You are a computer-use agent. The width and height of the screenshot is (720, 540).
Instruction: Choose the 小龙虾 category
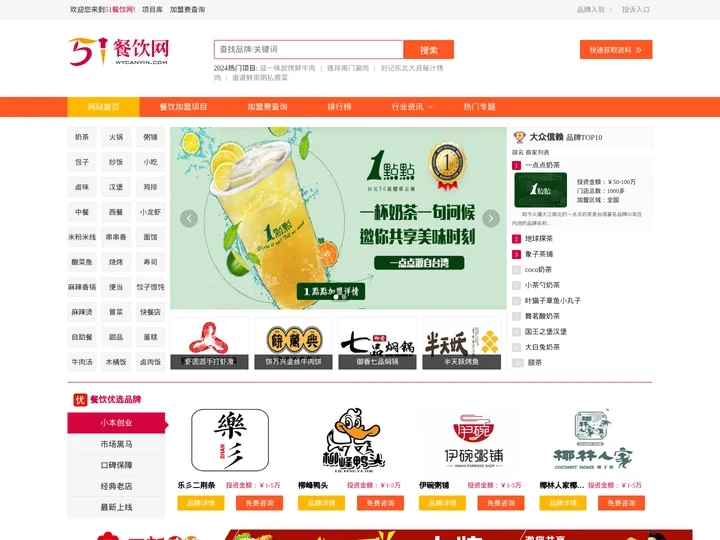tap(150, 212)
